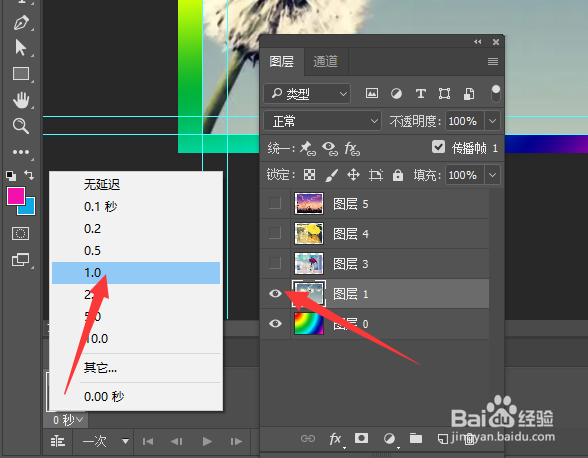Select the Zoom magnifier tool
Image resolution: width=588 pixels, height=458 pixels.
tap(21, 126)
